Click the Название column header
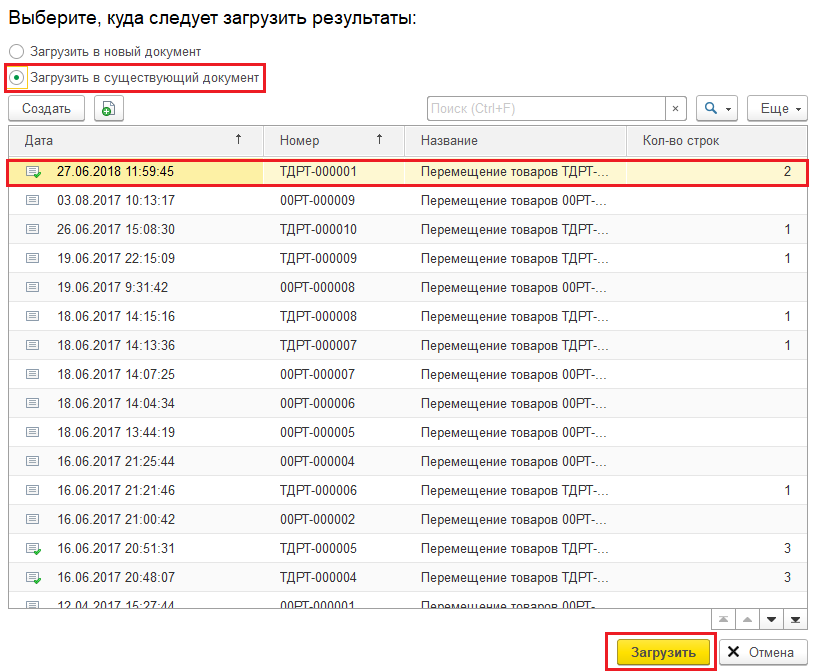The height and width of the screenshot is (672, 815). pyautogui.click(x=515, y=140)
